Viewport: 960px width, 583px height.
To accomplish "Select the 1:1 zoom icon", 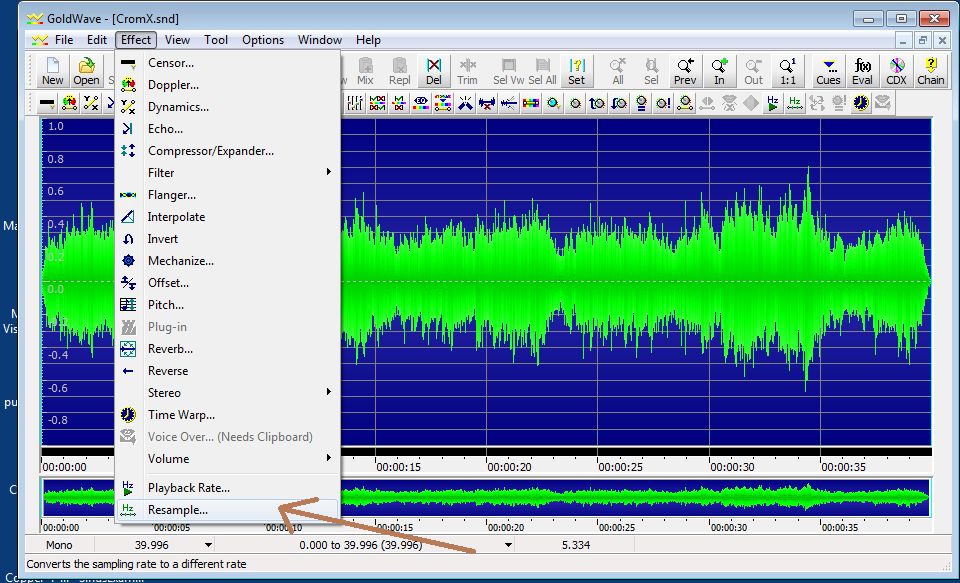I will (x=787, y=71).
